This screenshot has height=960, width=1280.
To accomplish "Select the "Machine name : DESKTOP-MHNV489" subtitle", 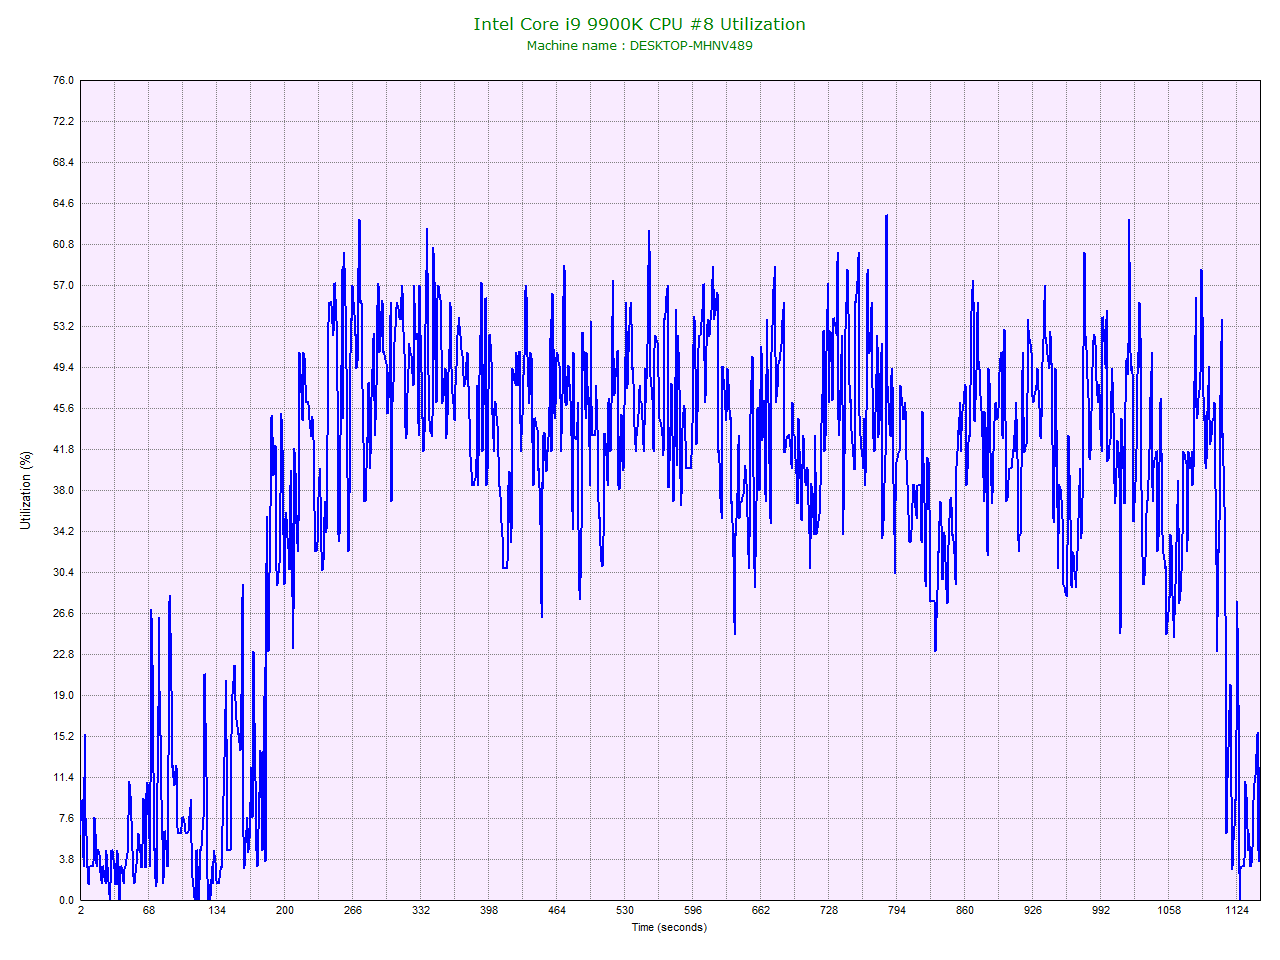I will (639, 45).
